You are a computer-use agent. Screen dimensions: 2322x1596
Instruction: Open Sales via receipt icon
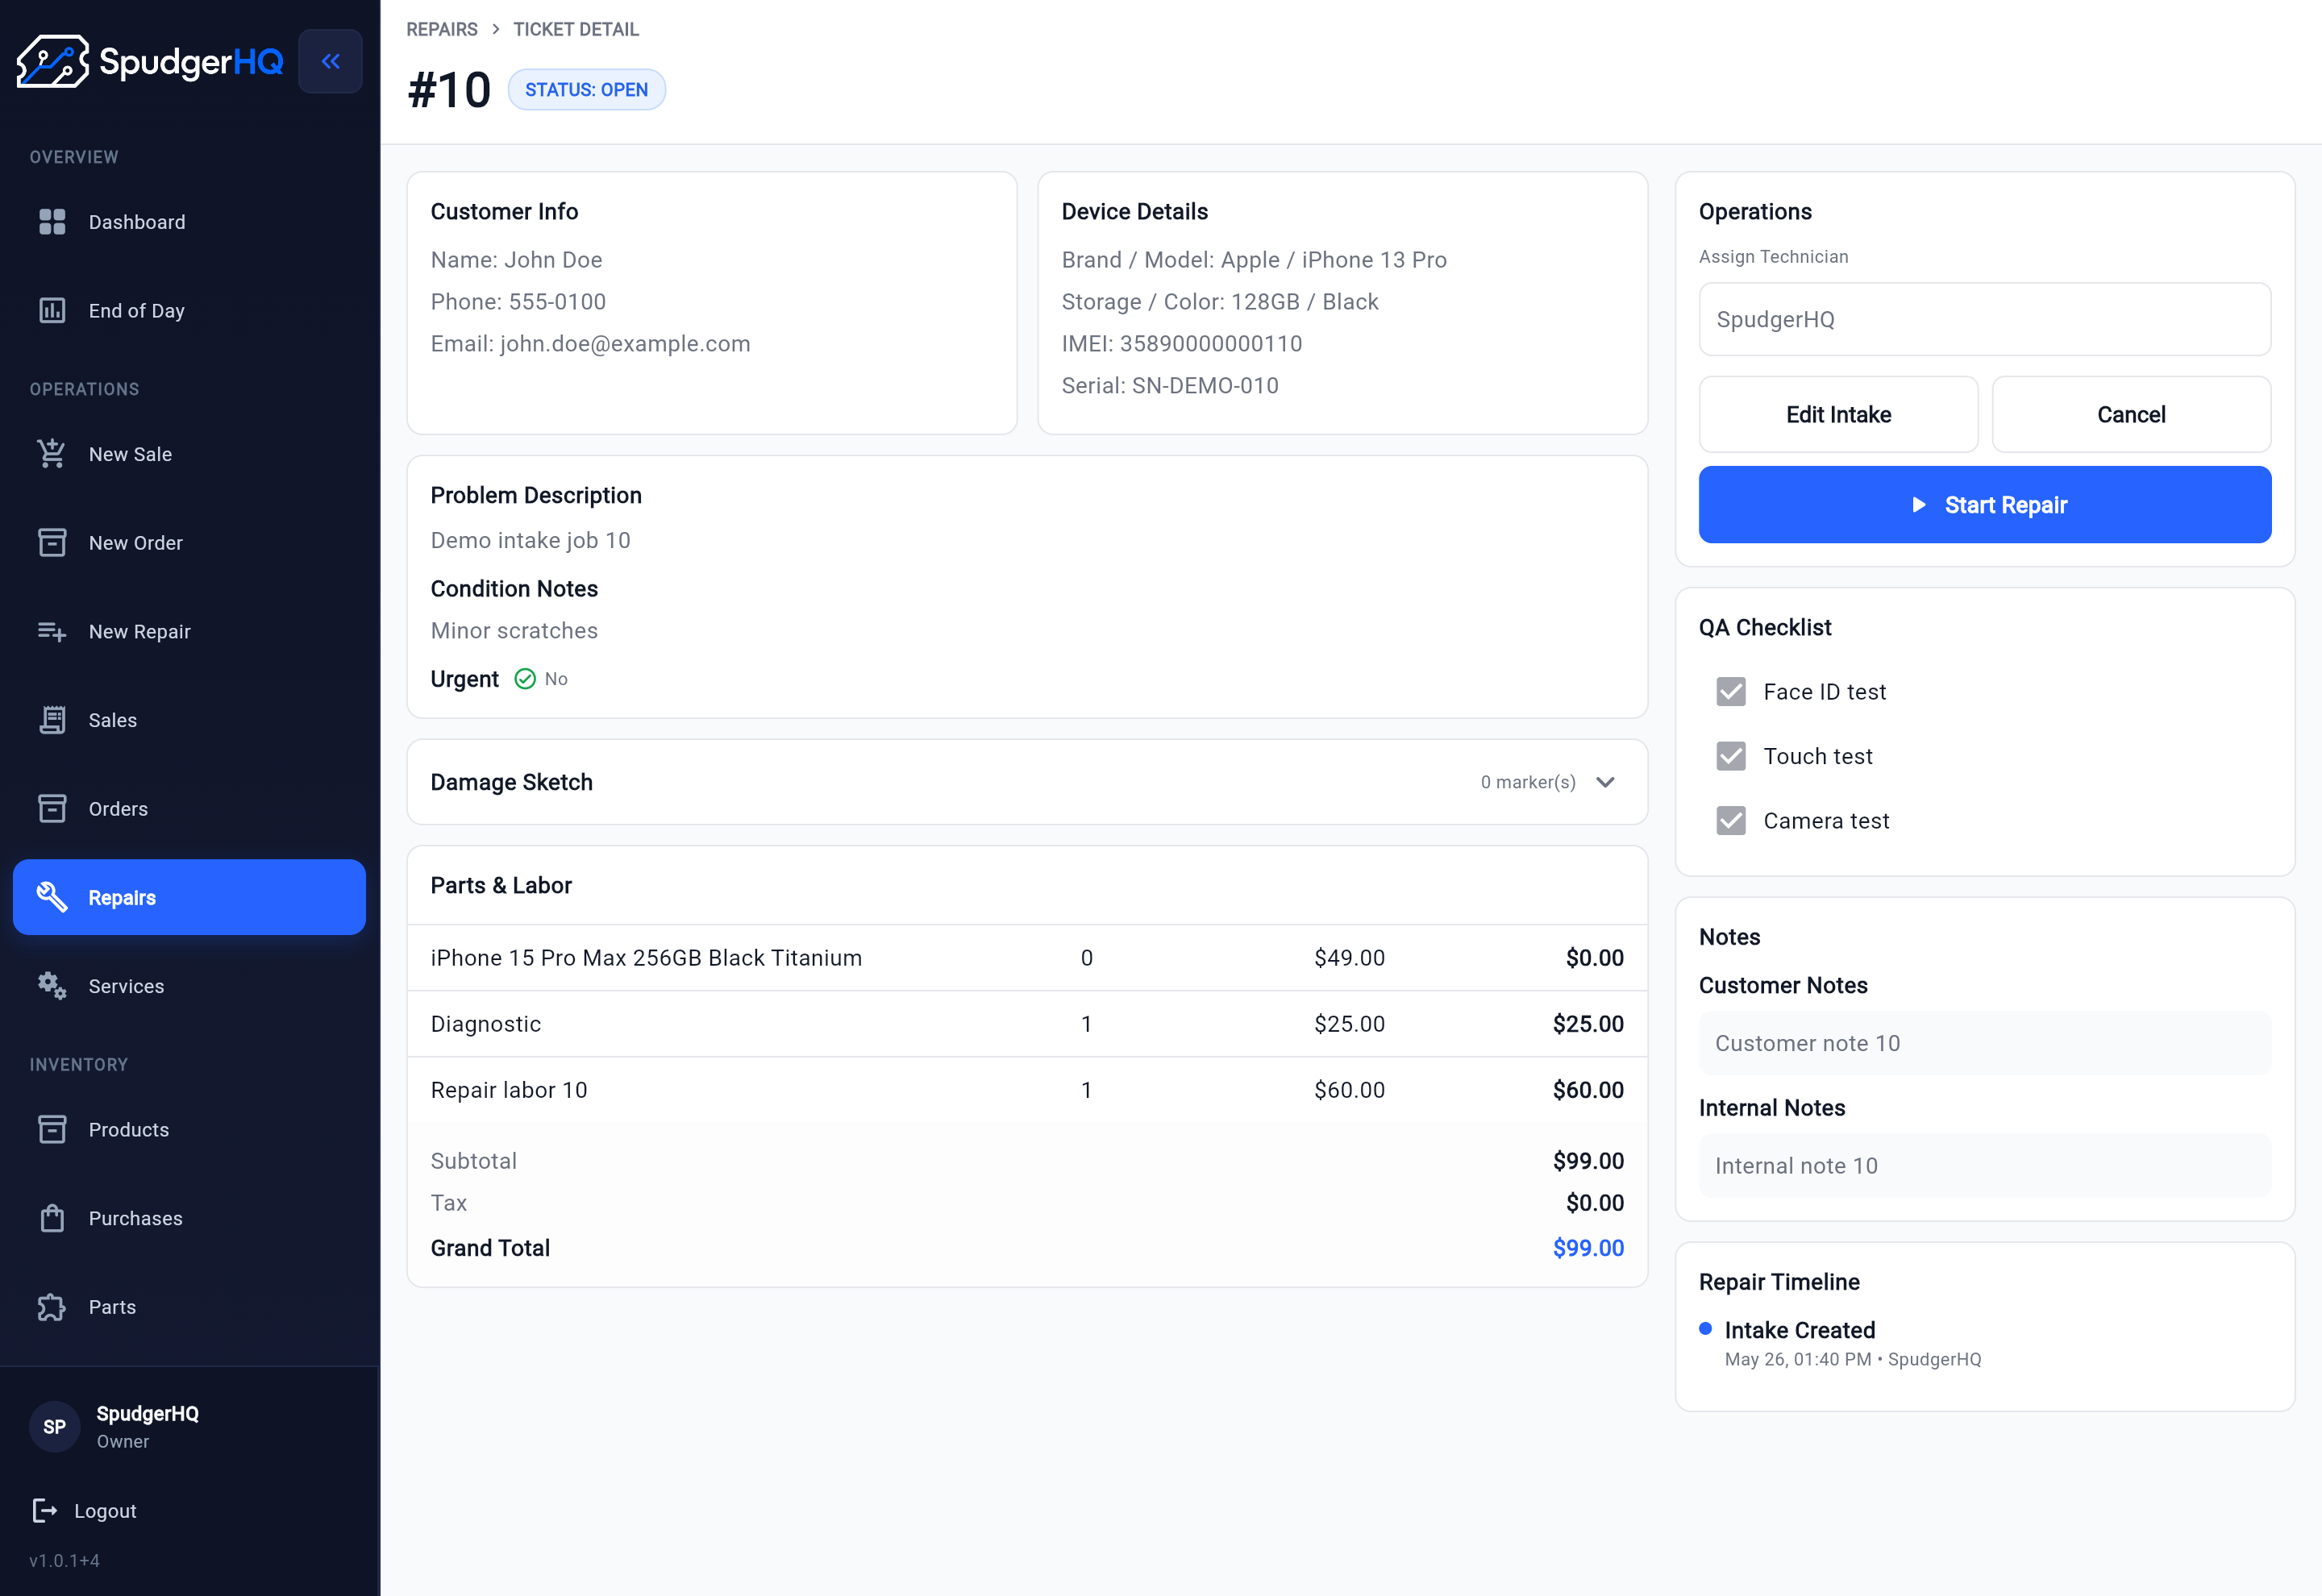click(52, 720)
